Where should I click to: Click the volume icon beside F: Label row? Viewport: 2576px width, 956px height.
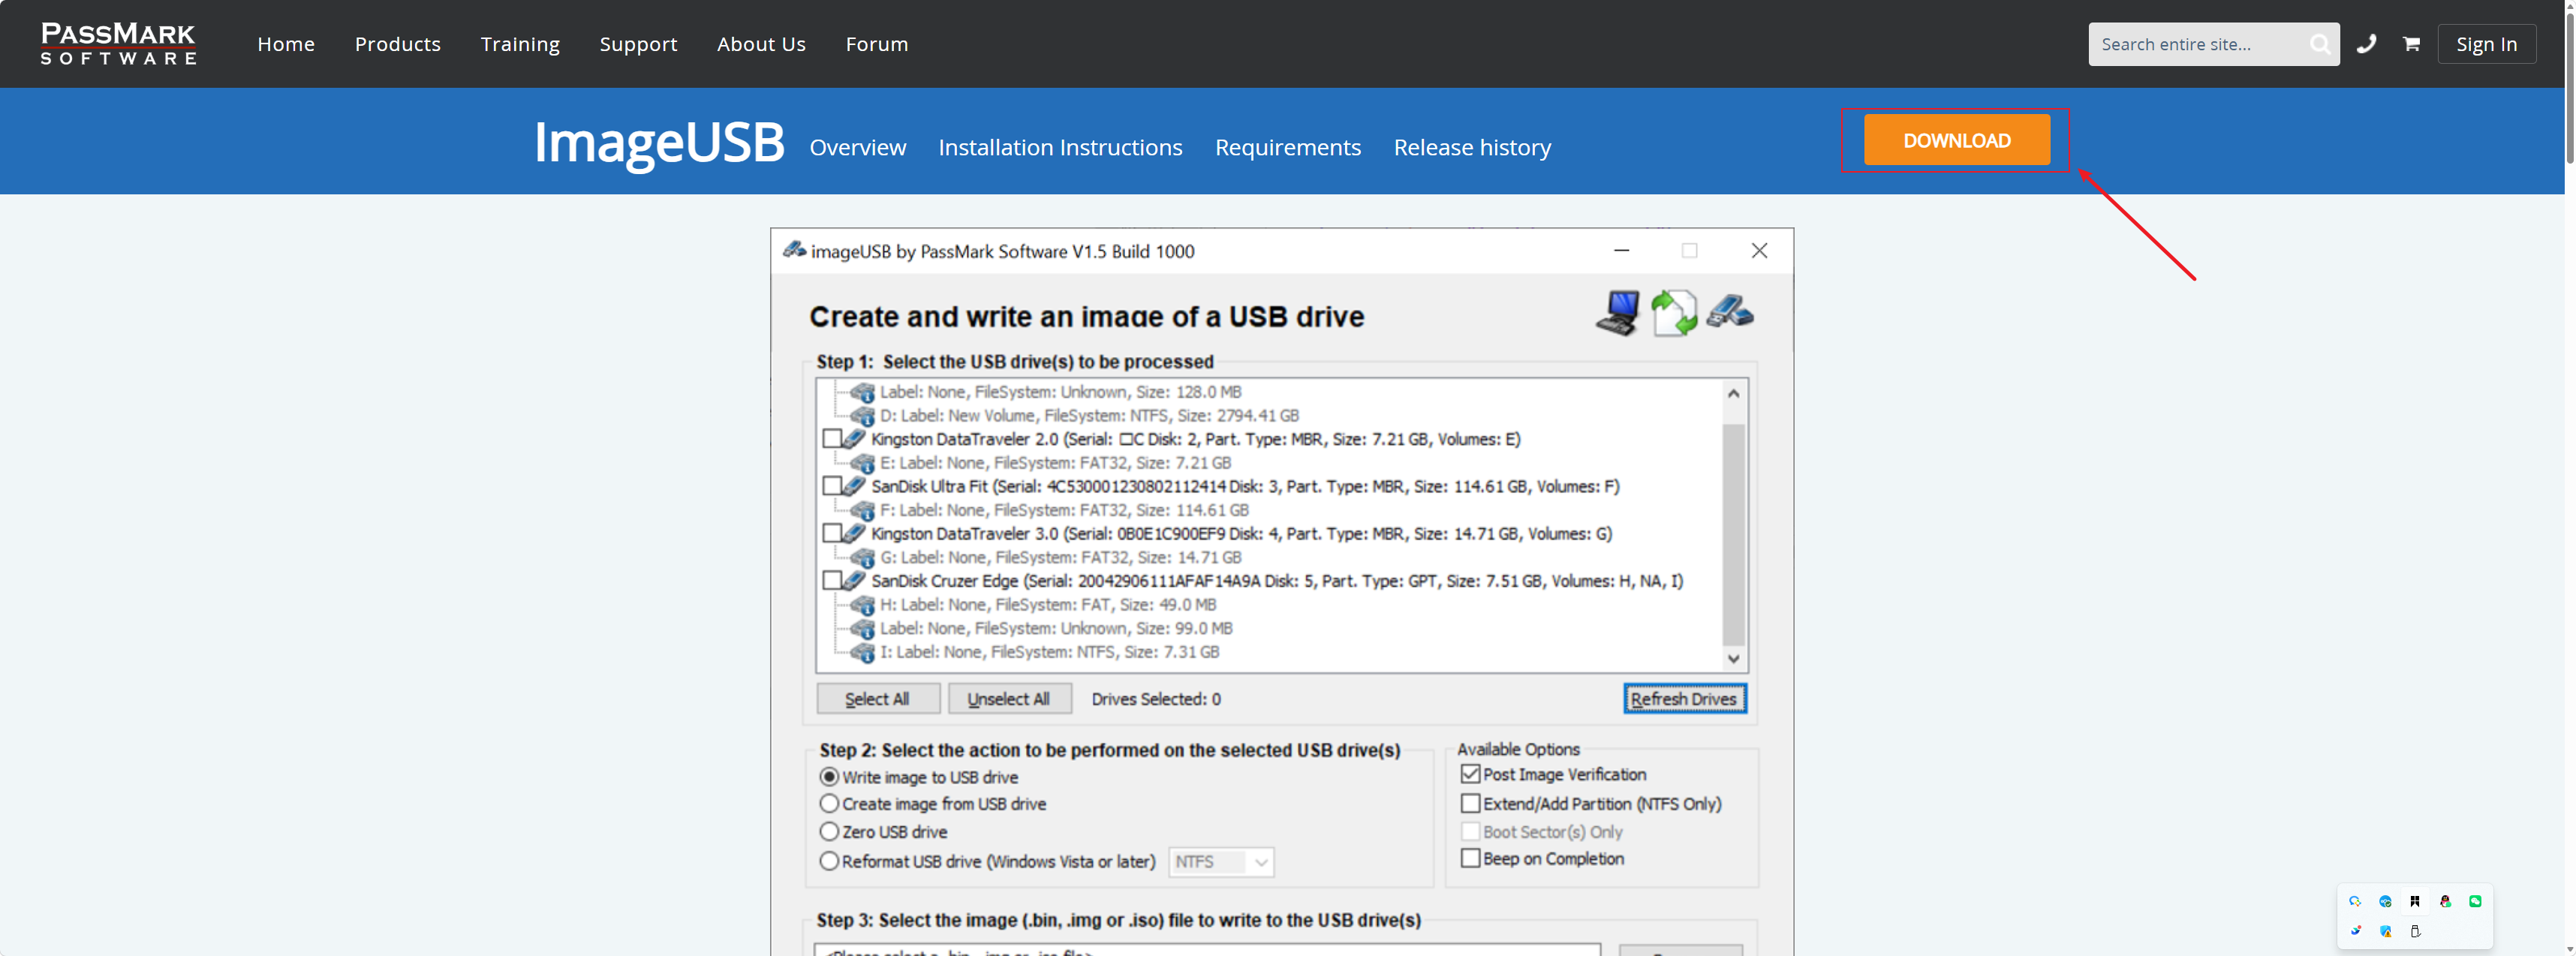[x=863, y=510]
